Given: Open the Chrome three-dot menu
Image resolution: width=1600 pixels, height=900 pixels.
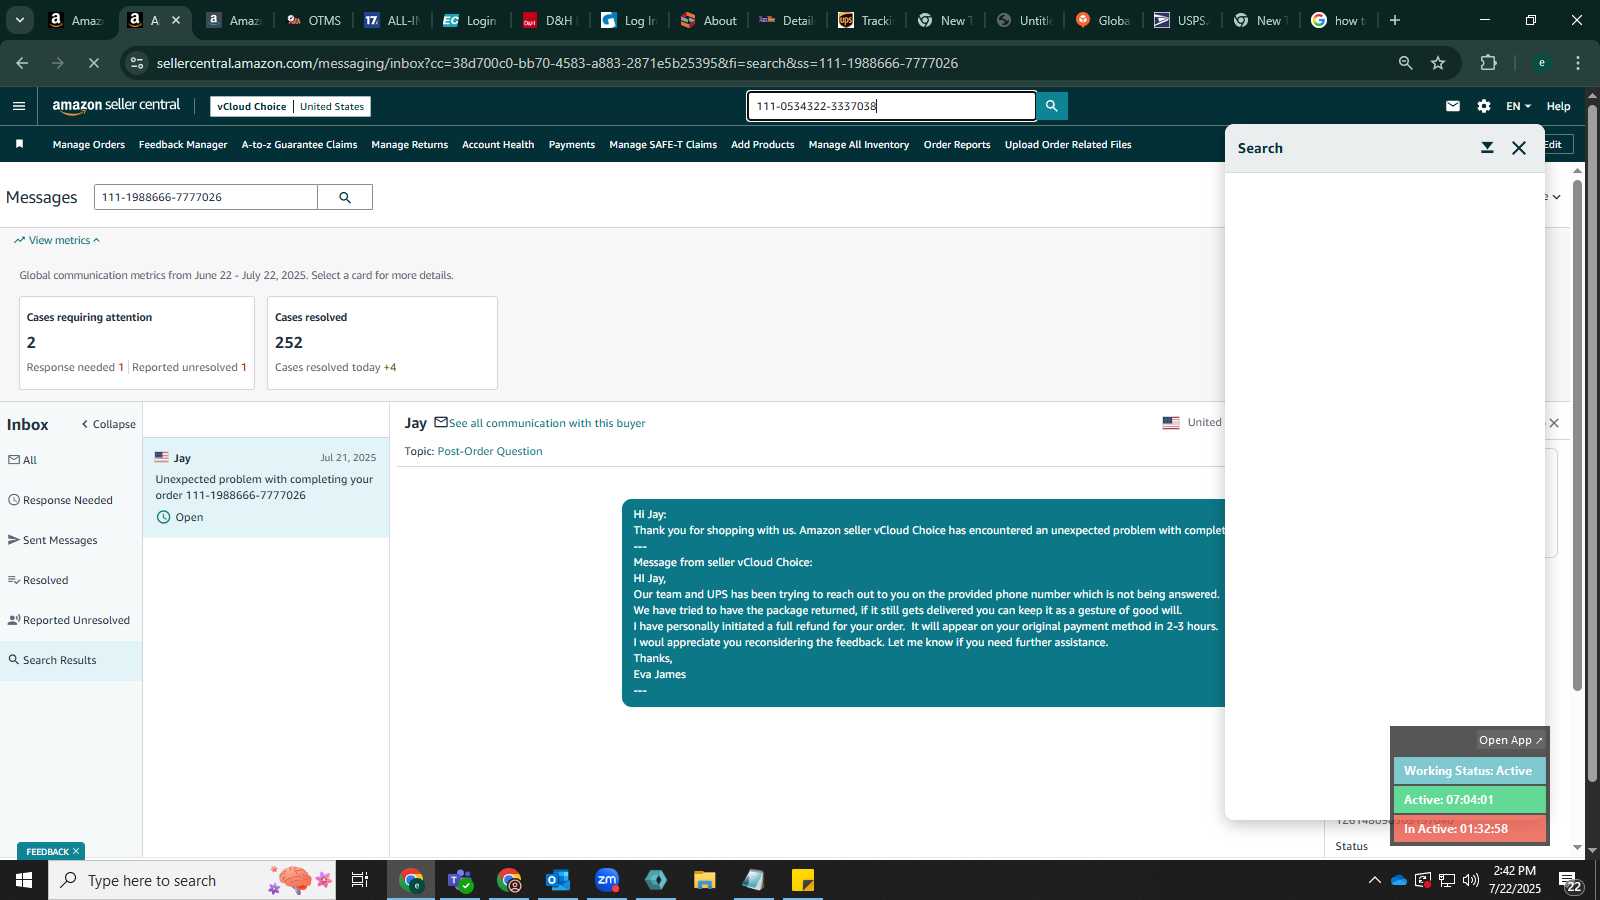Looking at the screenshot, I should [x=1578, y=63].
